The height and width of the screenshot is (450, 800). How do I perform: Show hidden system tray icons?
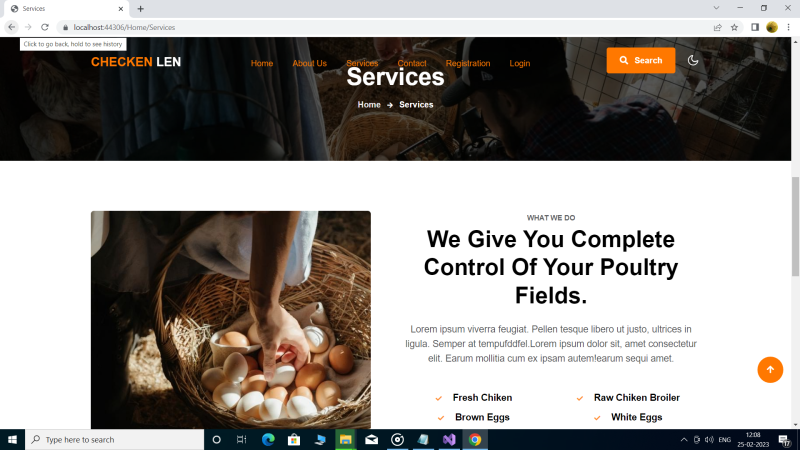click(x=684, y=439)
